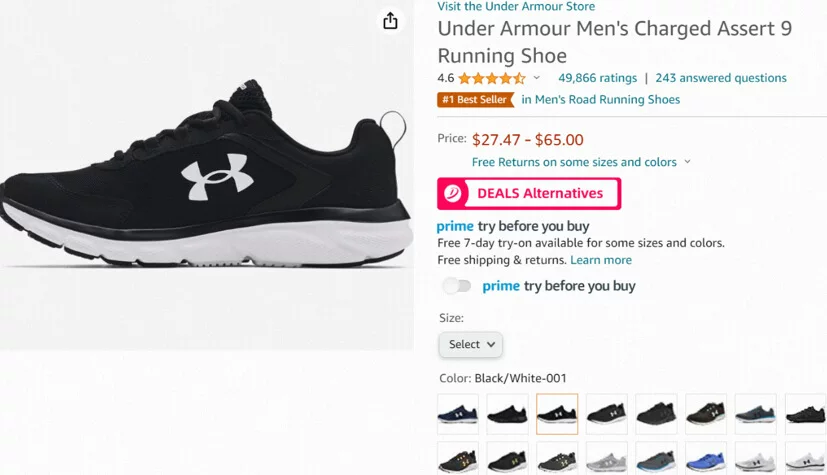Click the share icon above the shoe image
Image resolution: width=827 pixels, height=475 pixels.
tap(390, 21)
